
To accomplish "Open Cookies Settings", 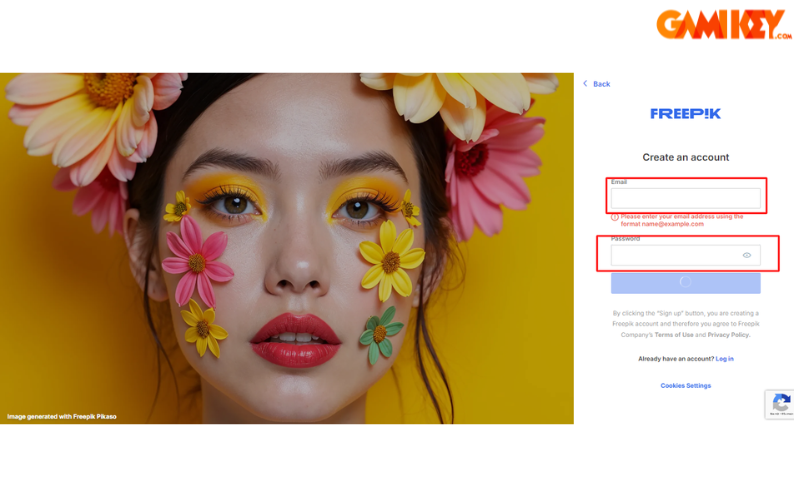I will coord(685,386).
